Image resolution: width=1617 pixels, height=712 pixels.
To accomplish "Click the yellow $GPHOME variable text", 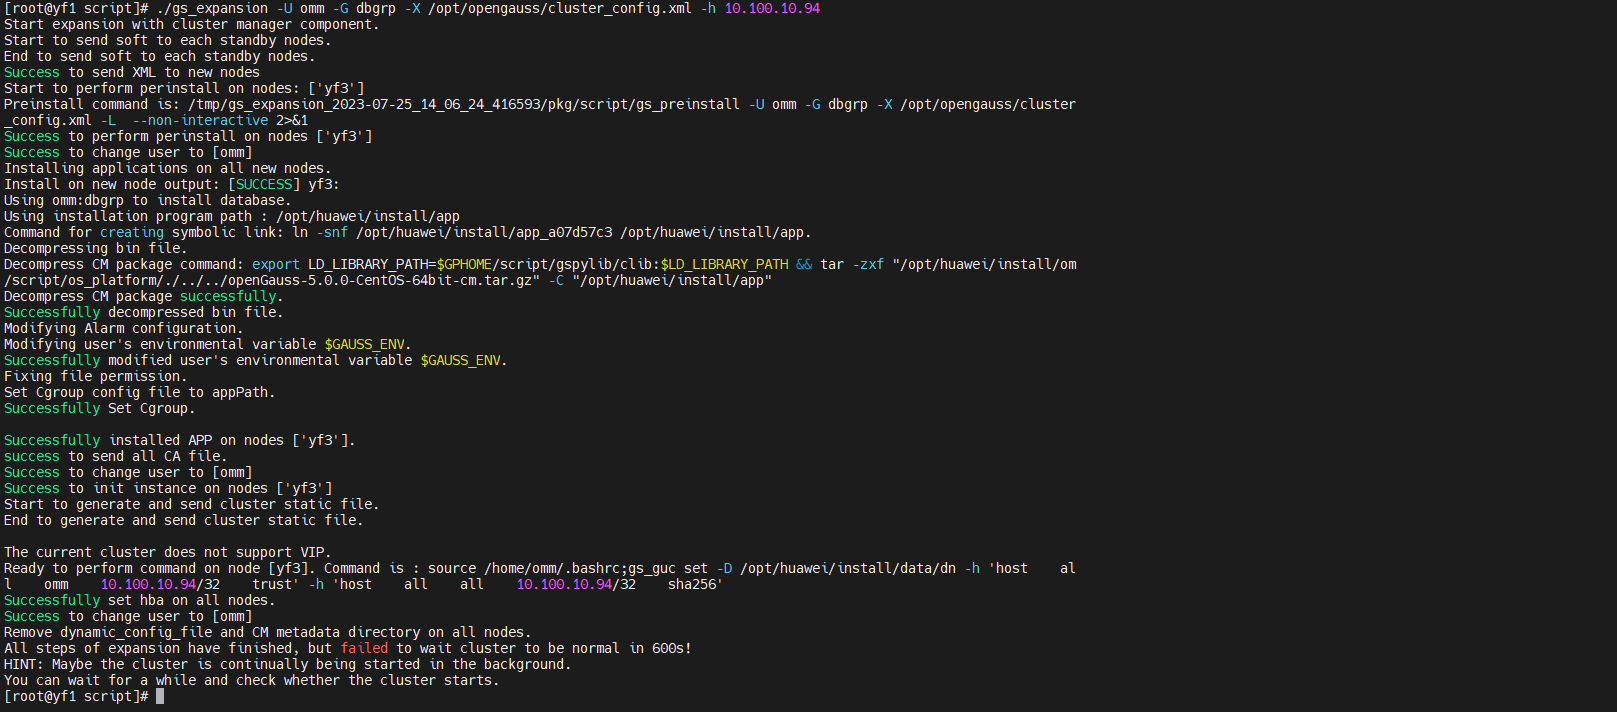I will tap(468, 264).
